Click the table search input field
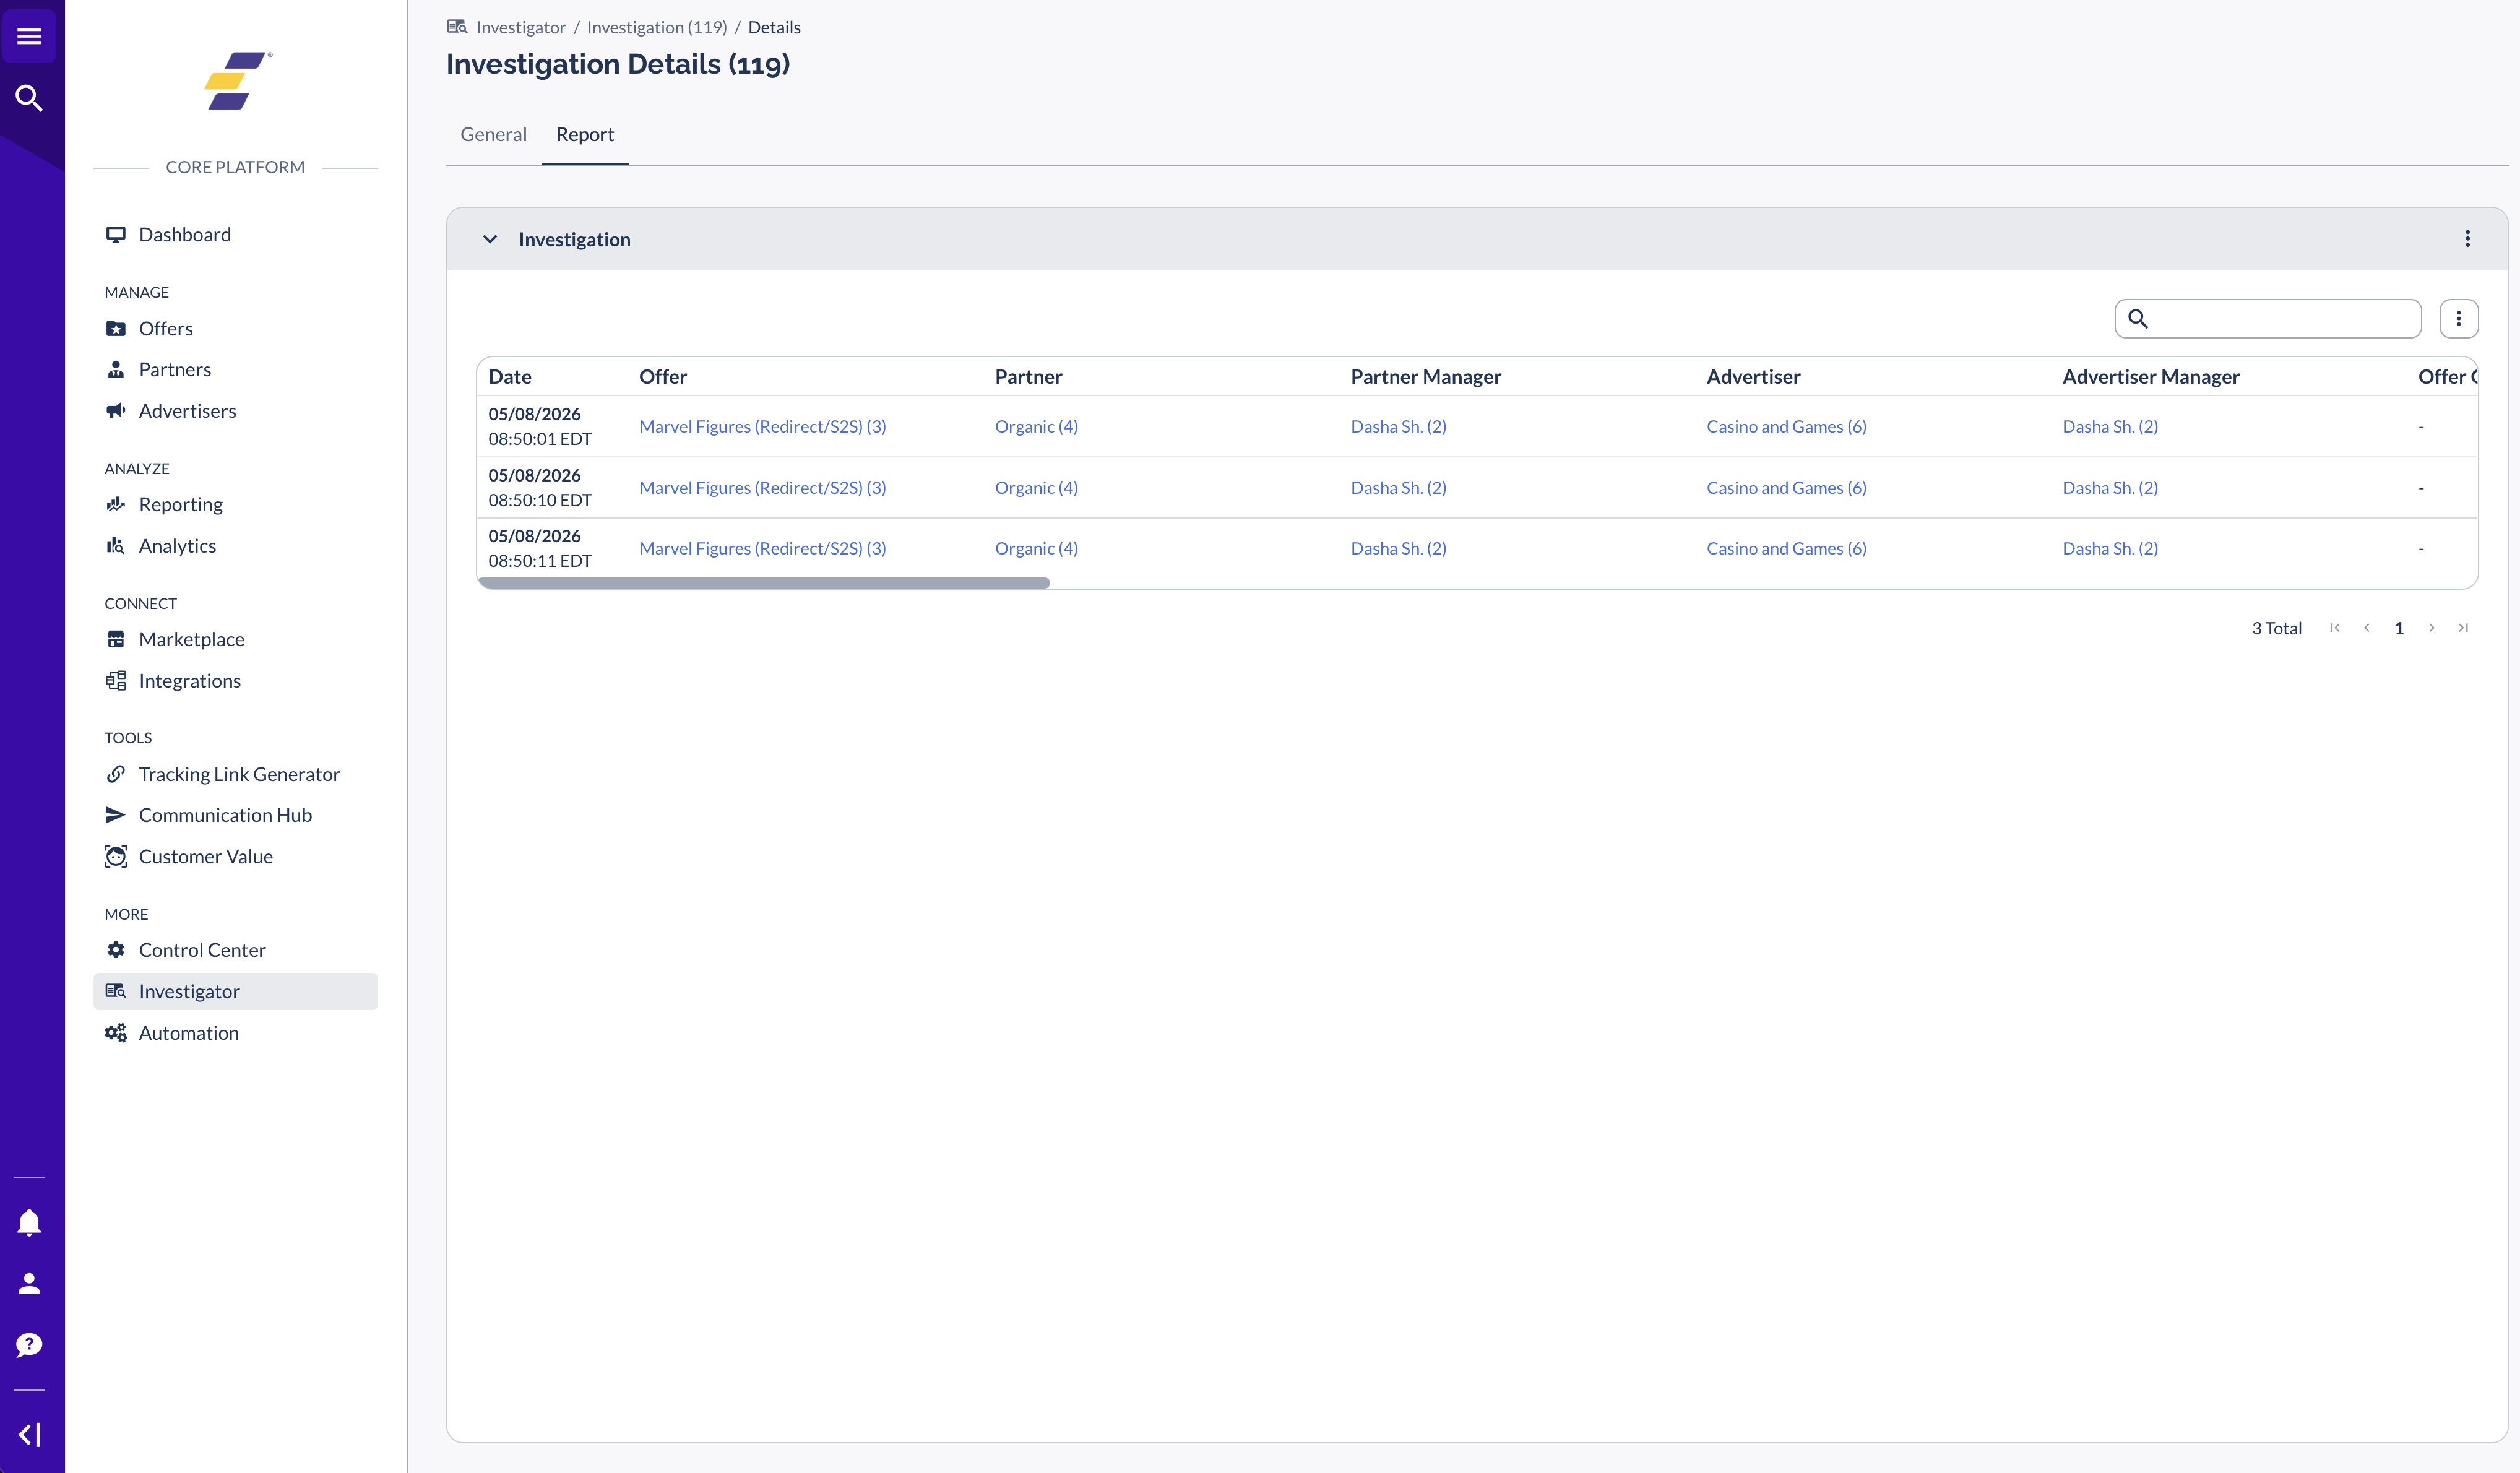Screen dimensions: 2520x1473 [2268, 319]
